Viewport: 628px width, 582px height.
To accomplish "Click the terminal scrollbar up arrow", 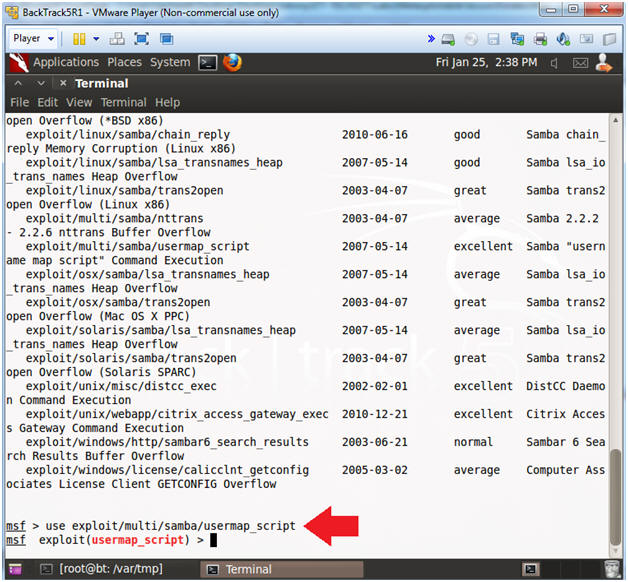I will 615,119.
